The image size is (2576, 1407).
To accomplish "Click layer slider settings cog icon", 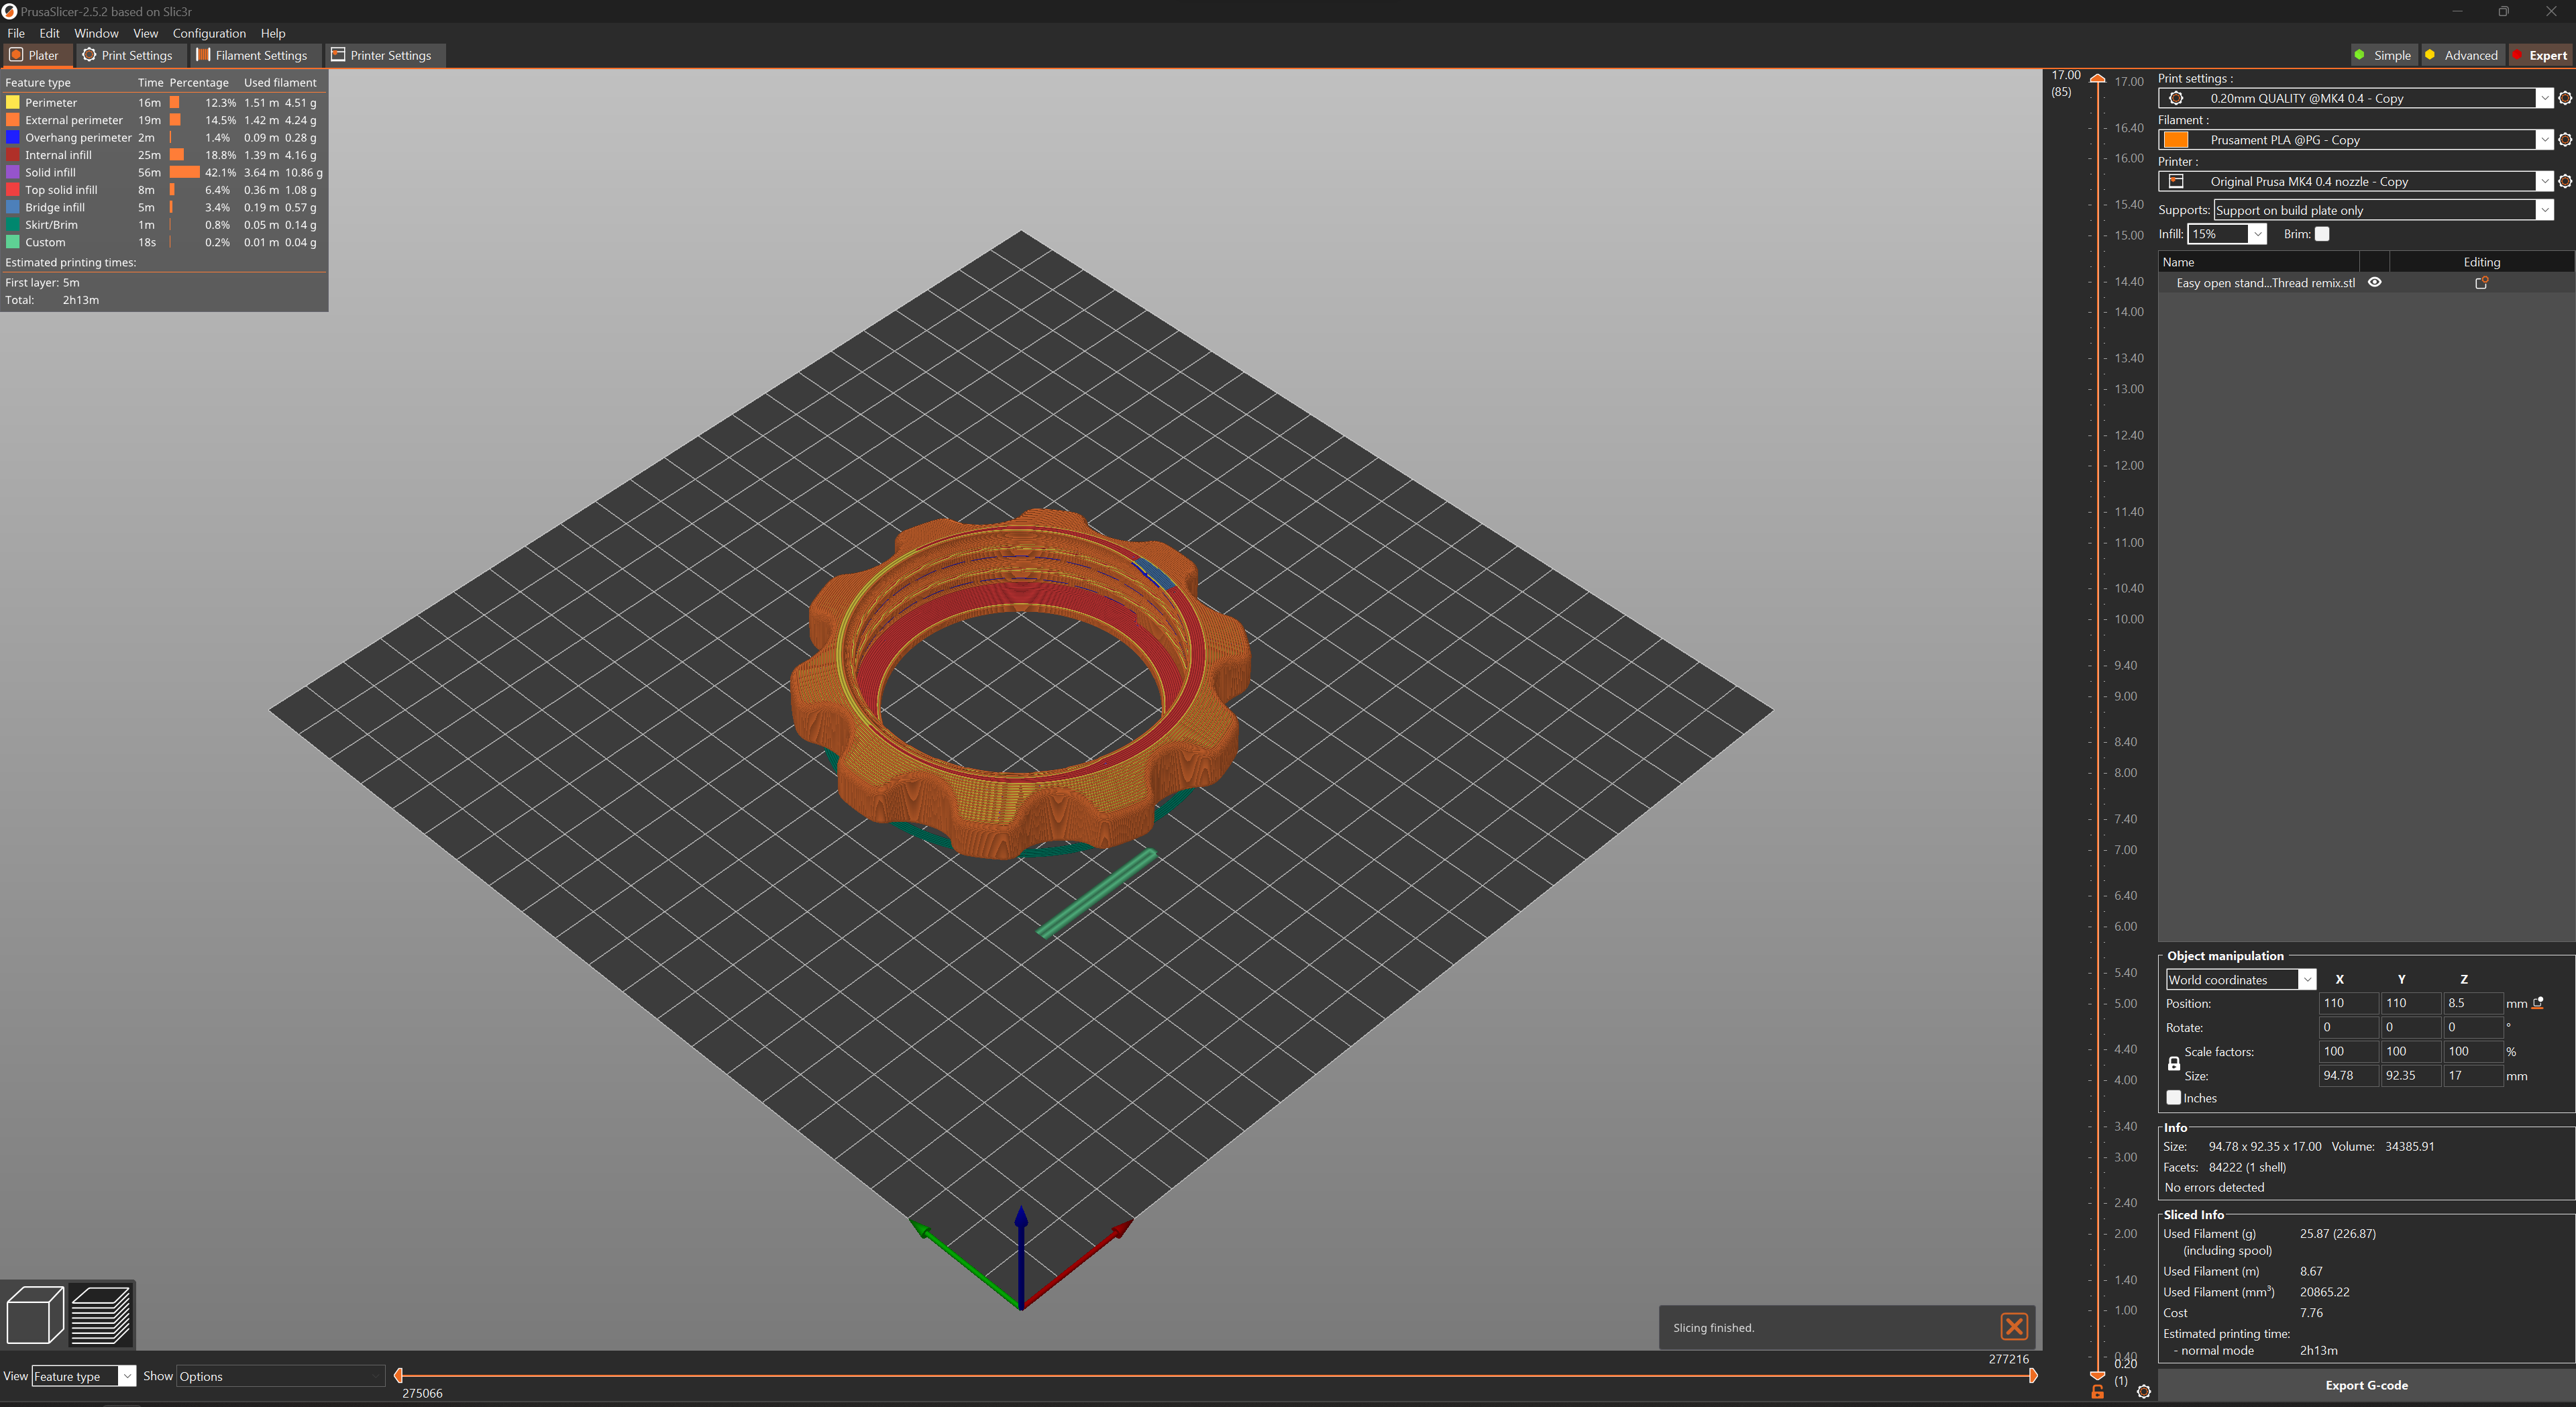I will pyautogui.click(x=2144, y=1391).
